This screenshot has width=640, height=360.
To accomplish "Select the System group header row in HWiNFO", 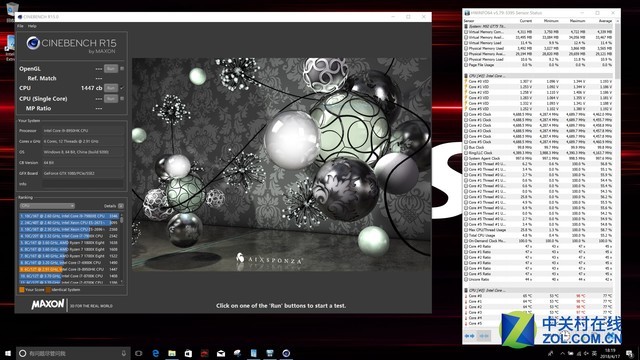I will [538, 26].
